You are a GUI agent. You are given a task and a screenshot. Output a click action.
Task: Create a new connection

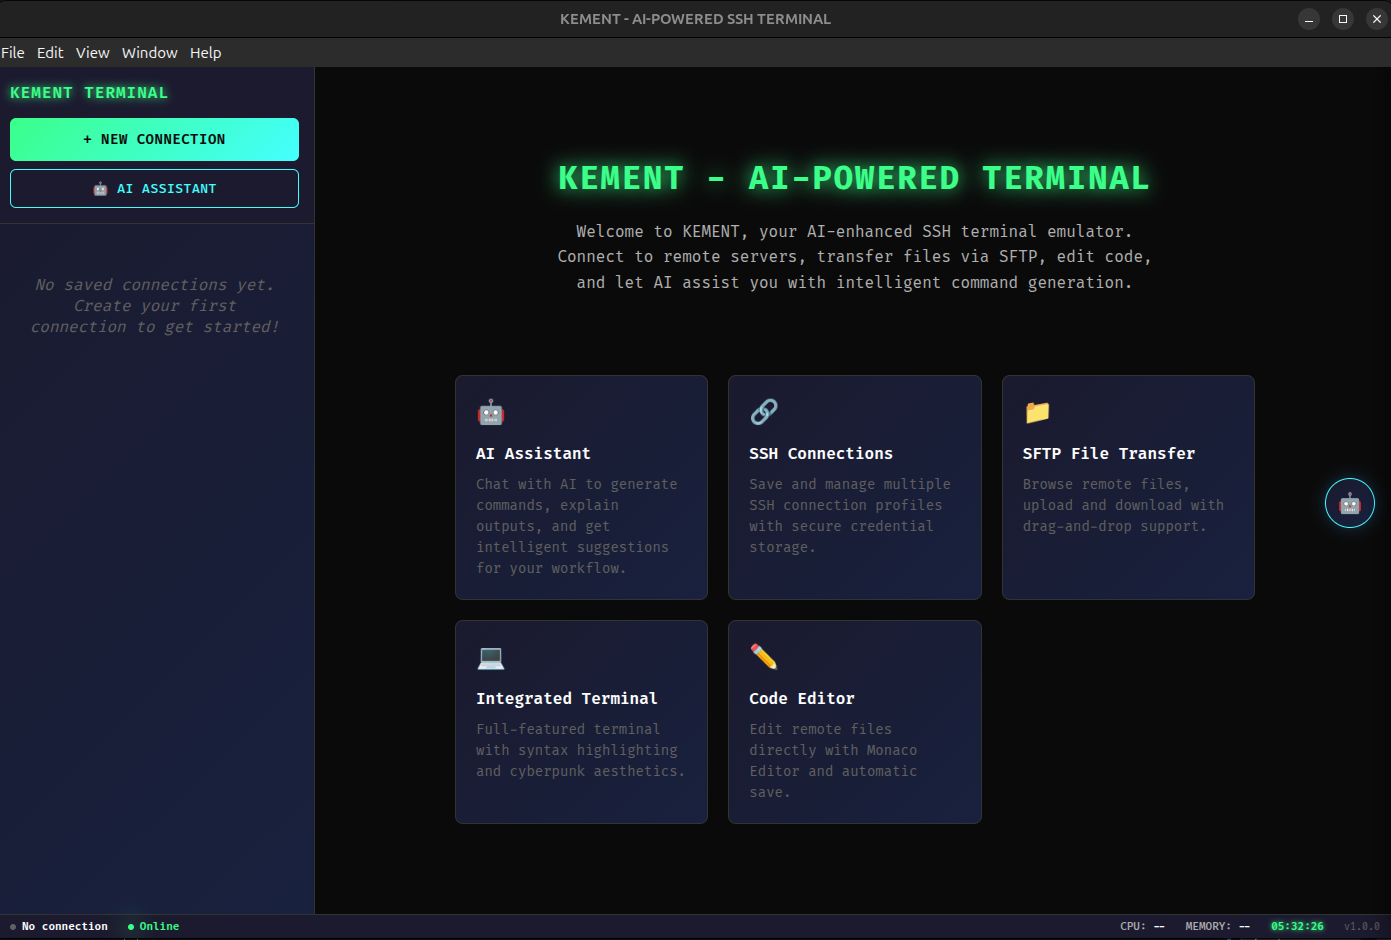[154, 139]
